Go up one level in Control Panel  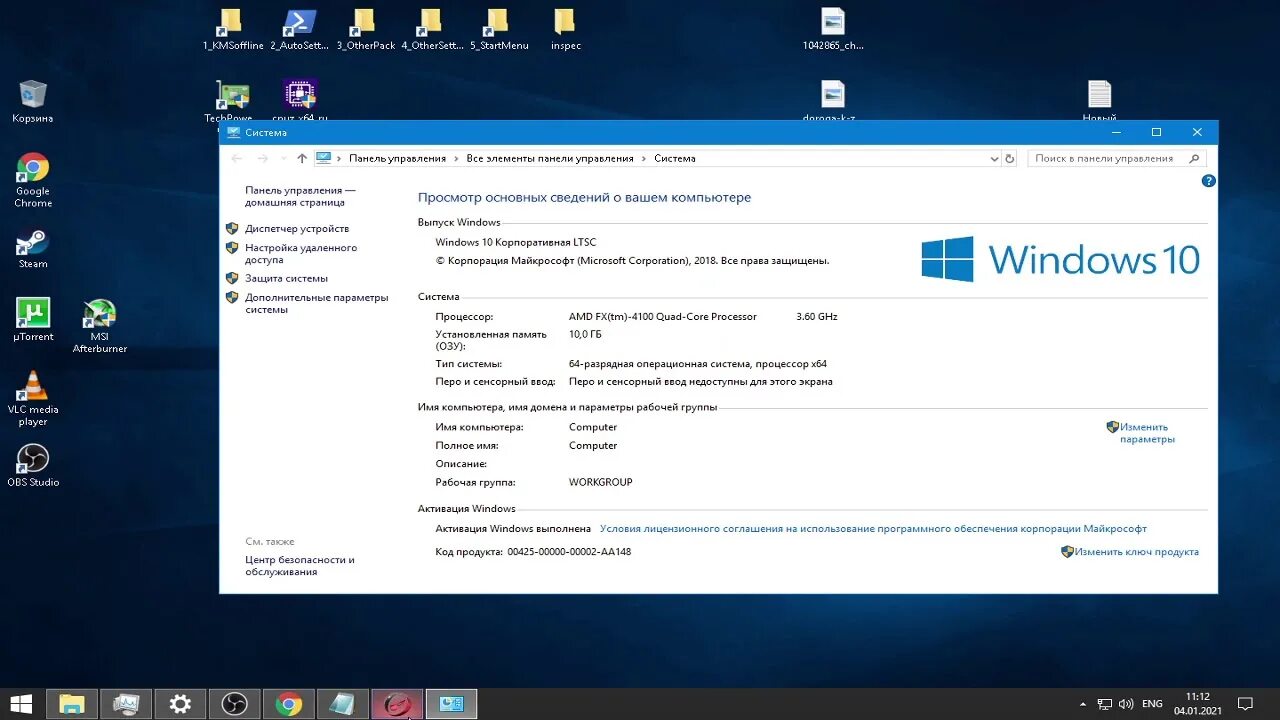tap(302, 158)
